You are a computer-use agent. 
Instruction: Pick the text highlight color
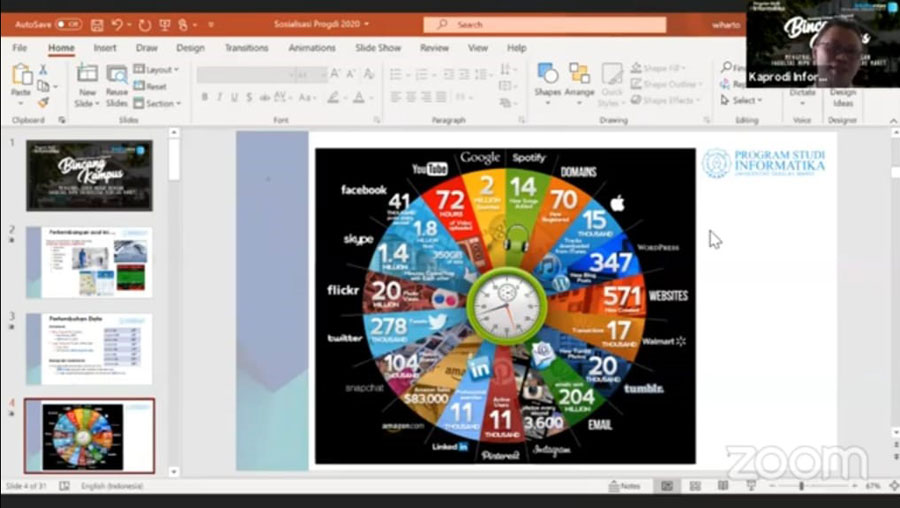333,98
